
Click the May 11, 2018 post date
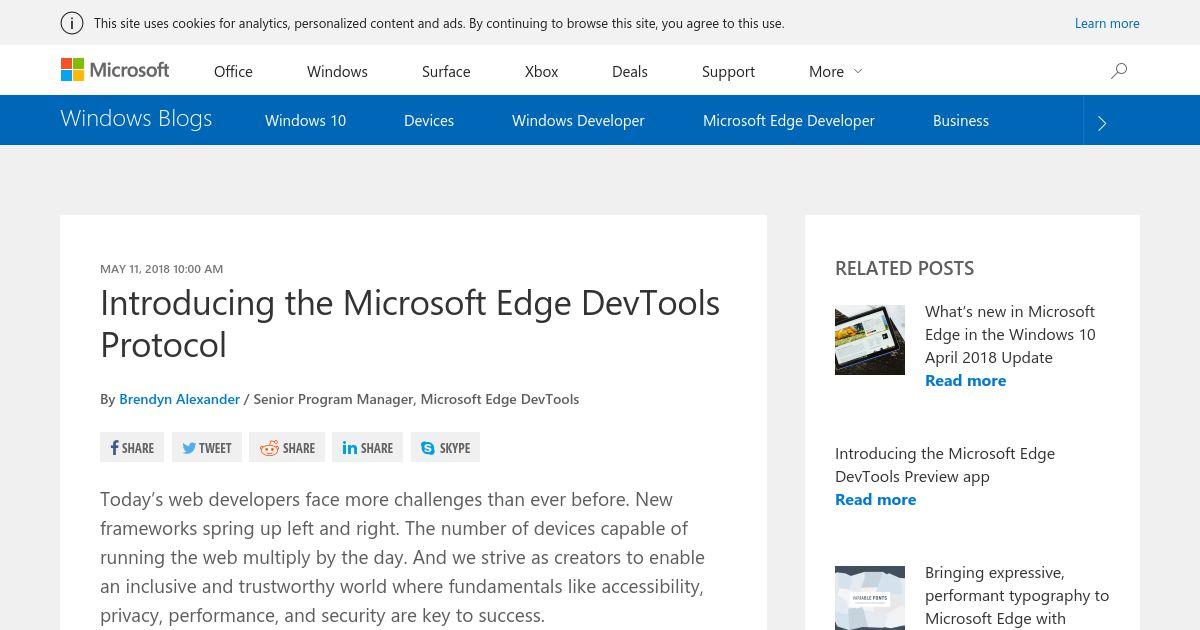[x=161, y=268]
